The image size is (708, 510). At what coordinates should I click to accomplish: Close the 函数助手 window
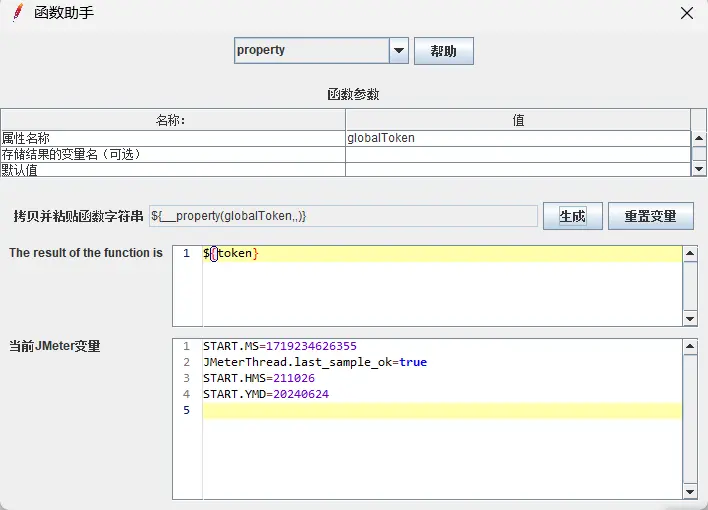(x=687, y=13)
